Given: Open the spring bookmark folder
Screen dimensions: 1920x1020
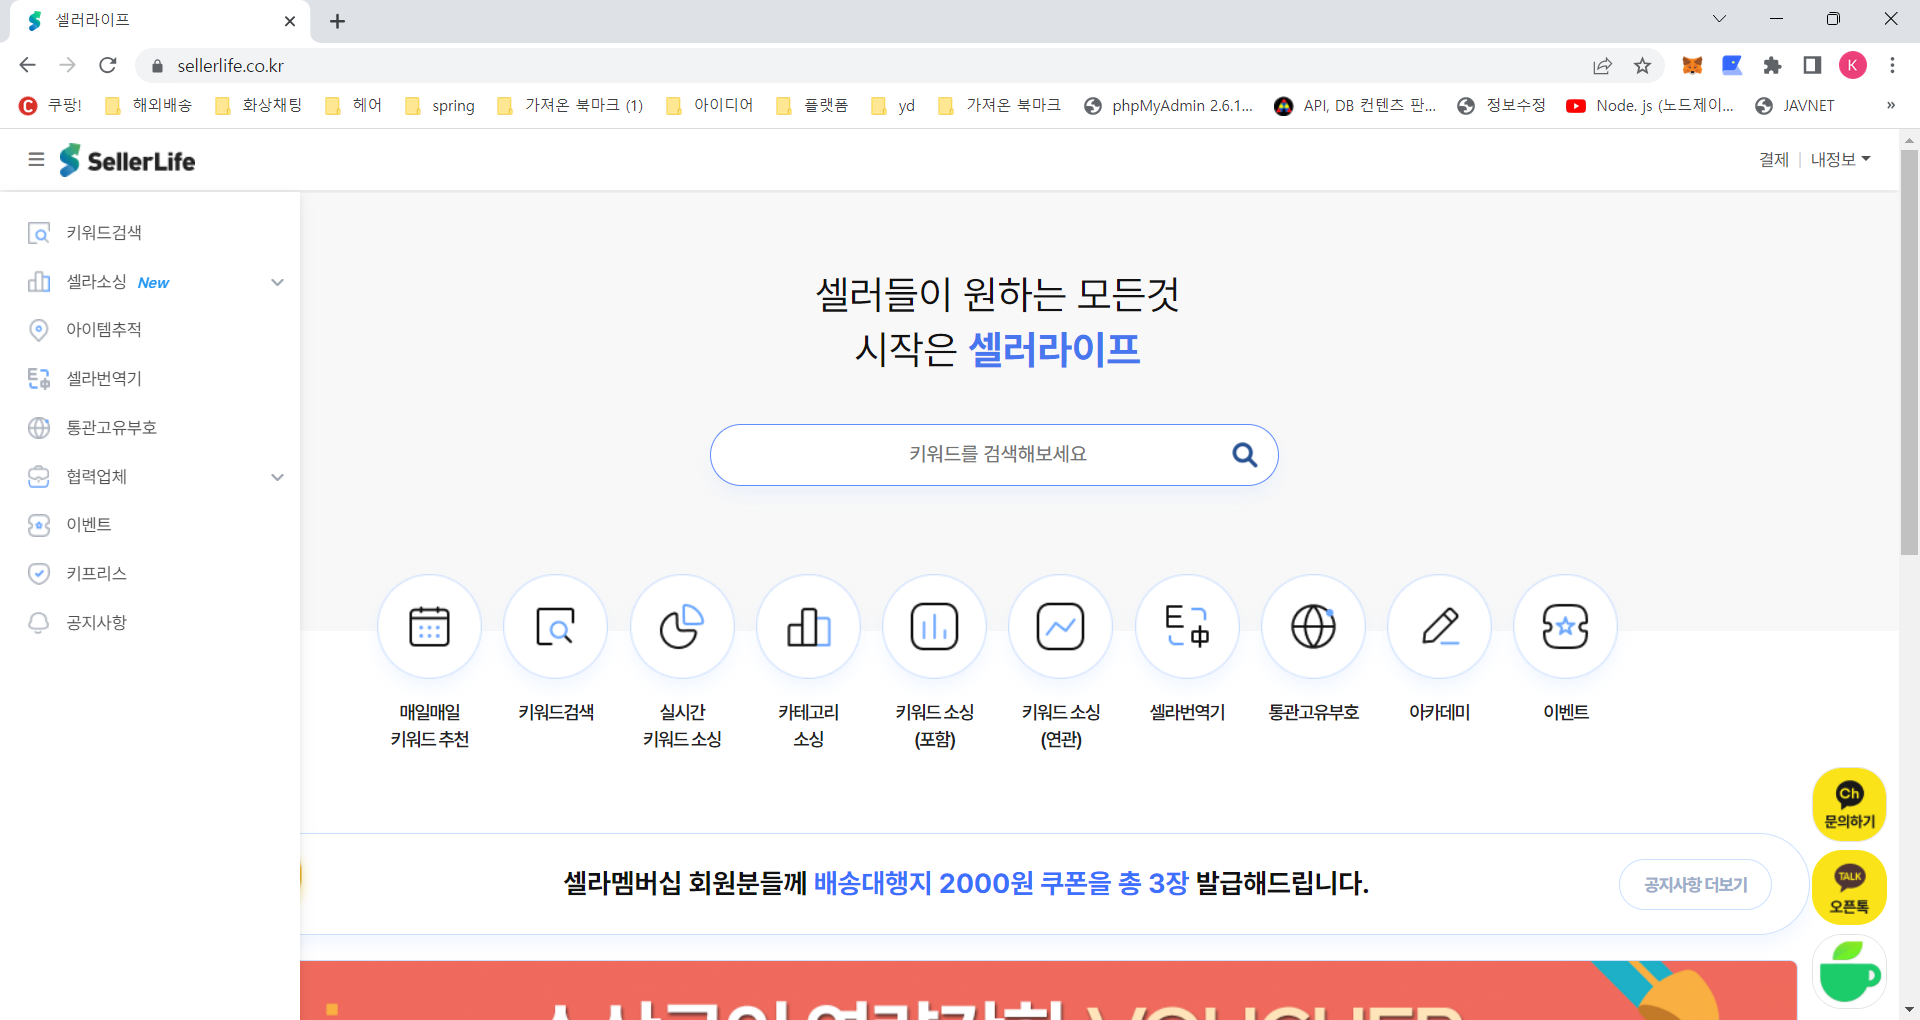Looking at the screenshot, I should pyautogui.click(x=440, y=106).
